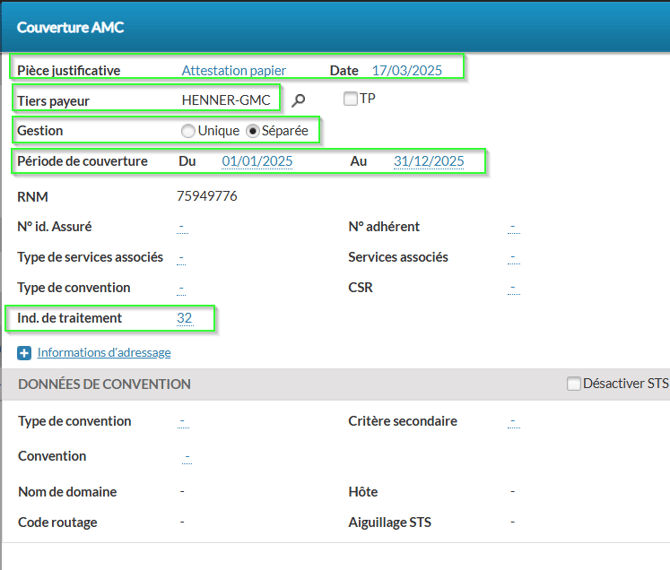
Task: Set Type de services associés value
Action: click(x=181, y=258)
